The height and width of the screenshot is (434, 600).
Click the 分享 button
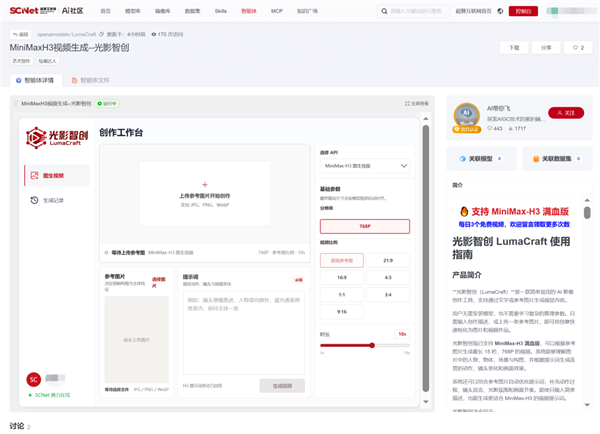(x=546, y=48)
